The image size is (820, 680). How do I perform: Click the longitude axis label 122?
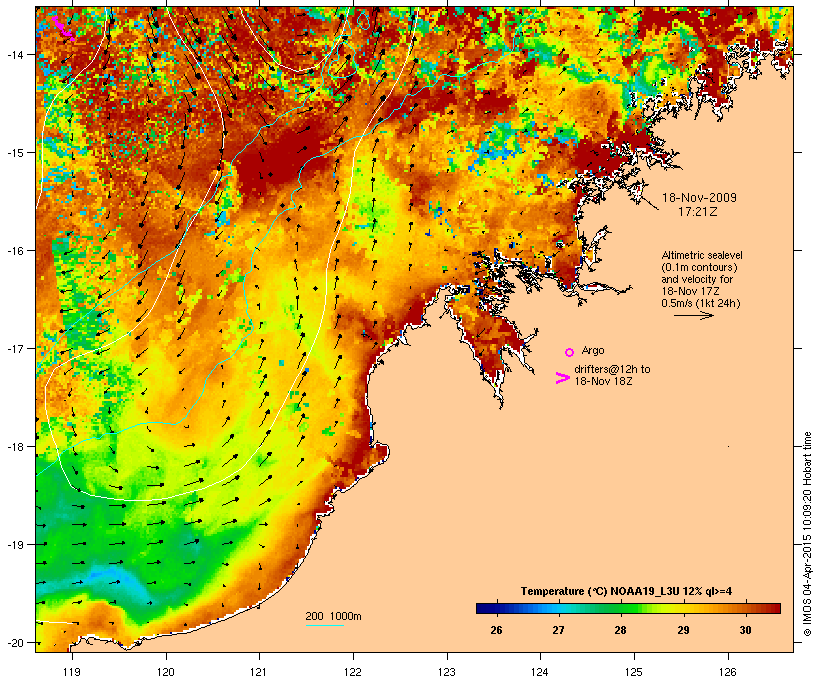pos(353,672)
